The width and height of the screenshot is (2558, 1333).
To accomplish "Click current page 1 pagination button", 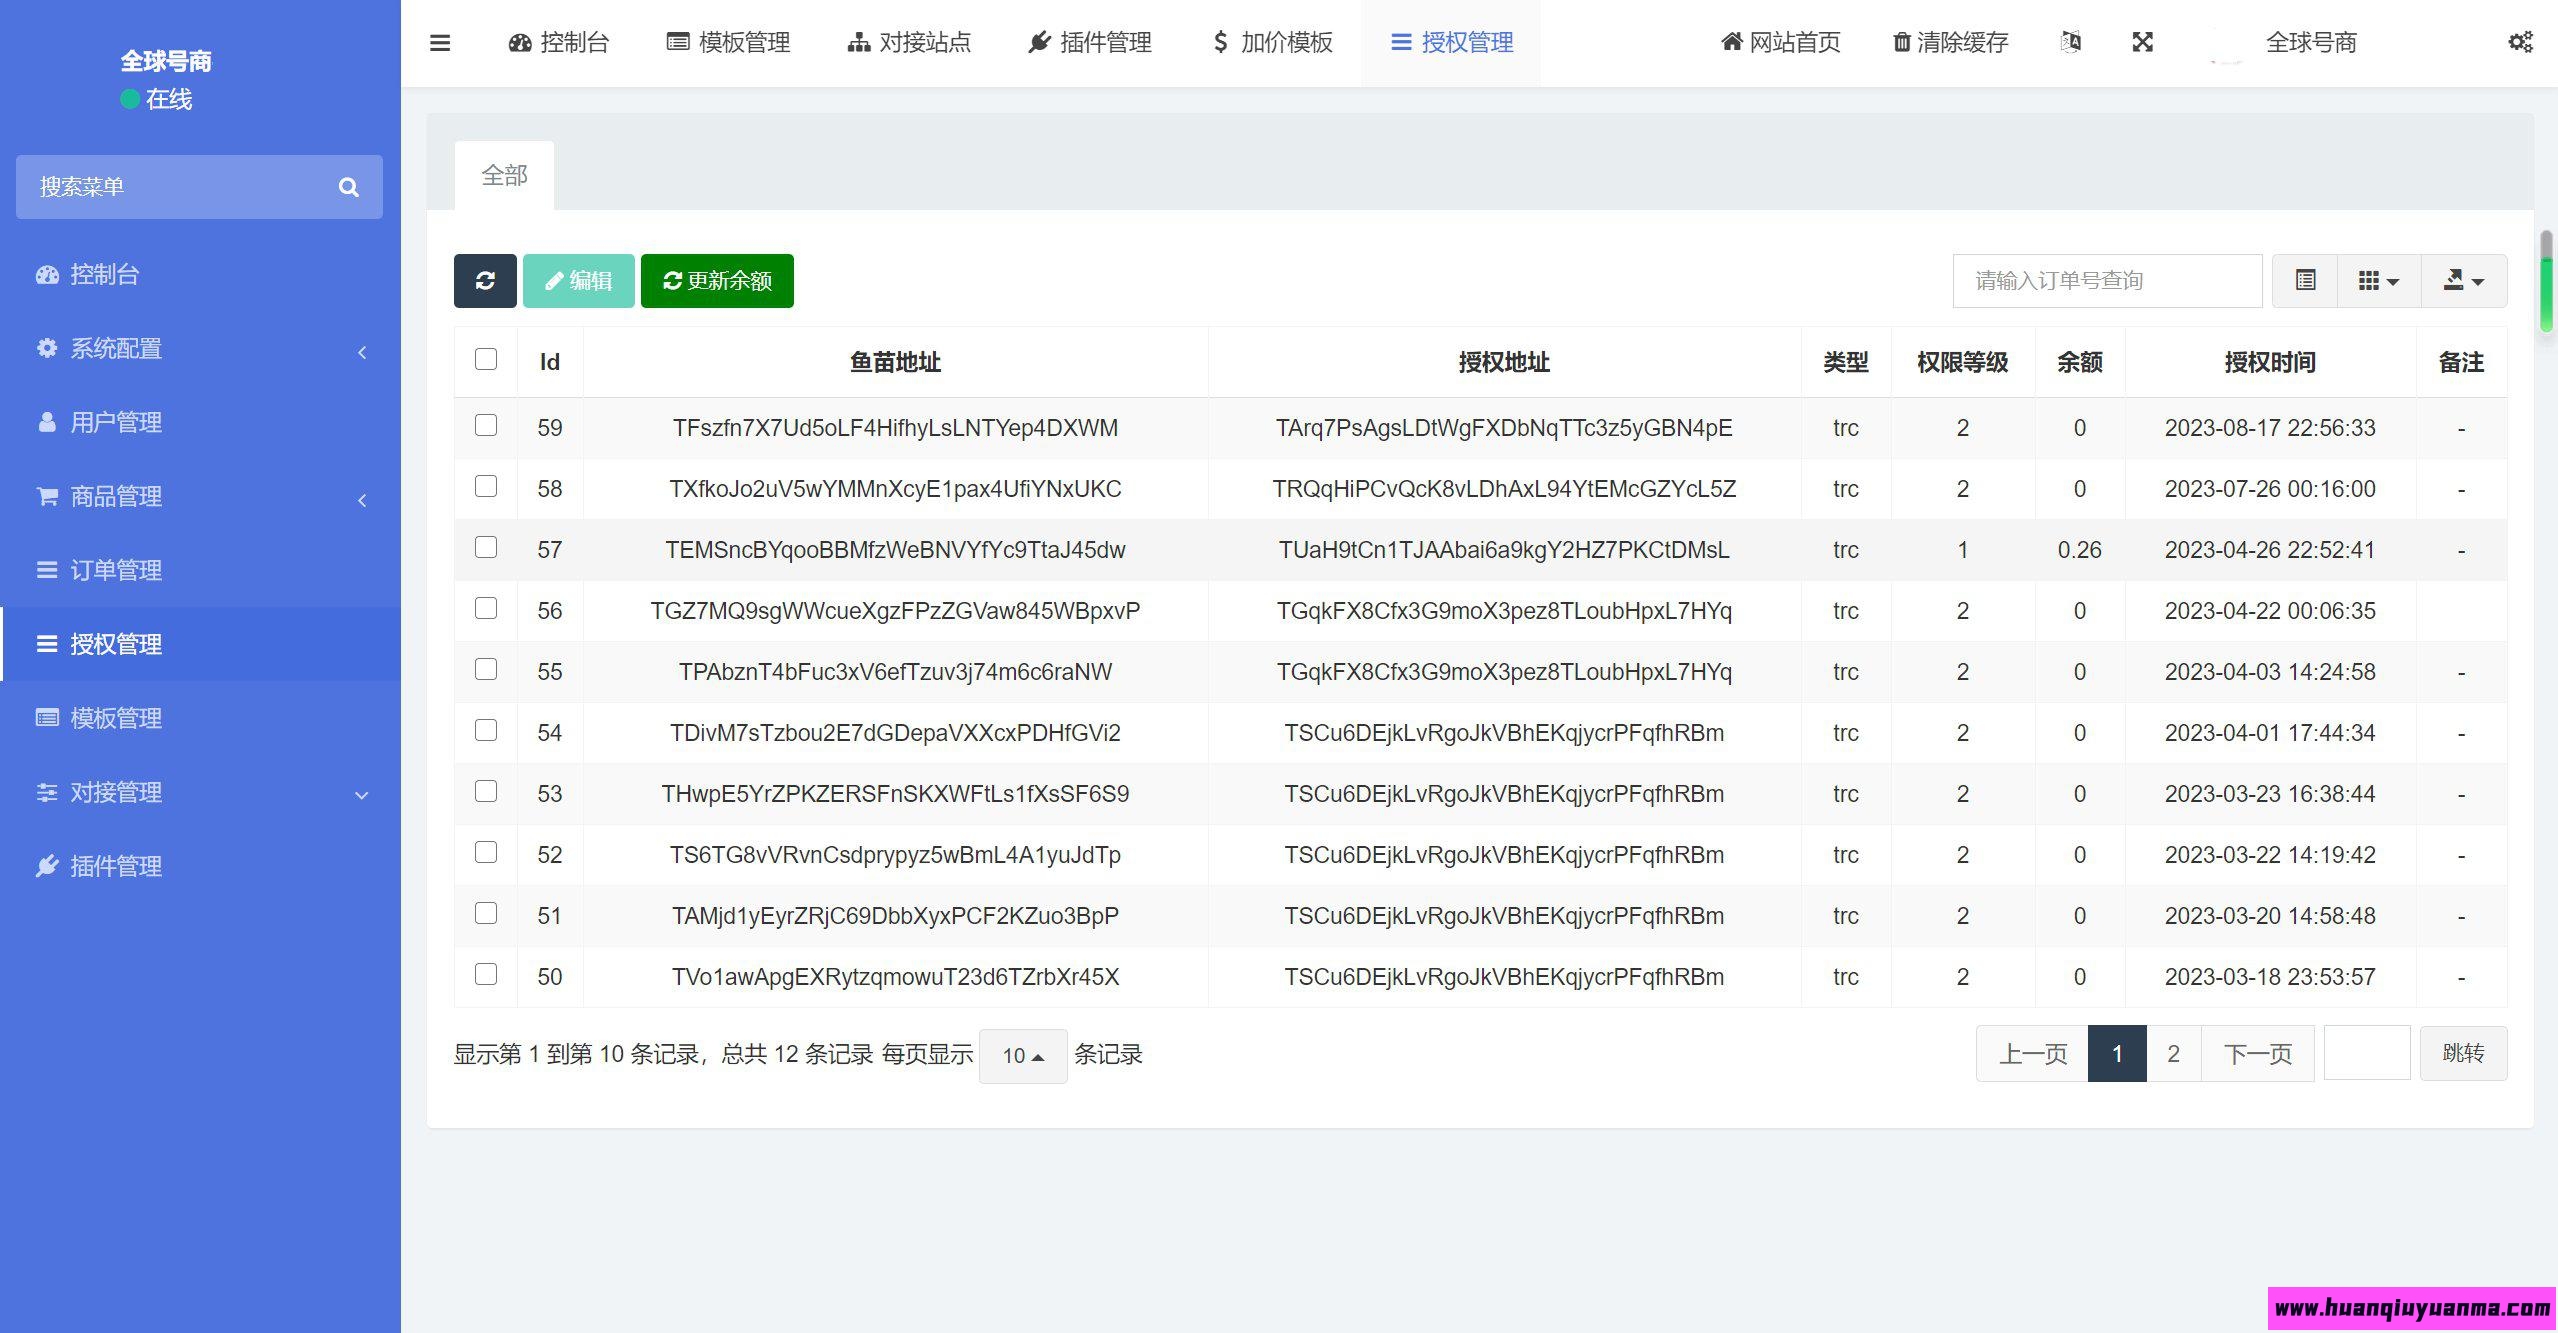I will coord(2117,1053).
